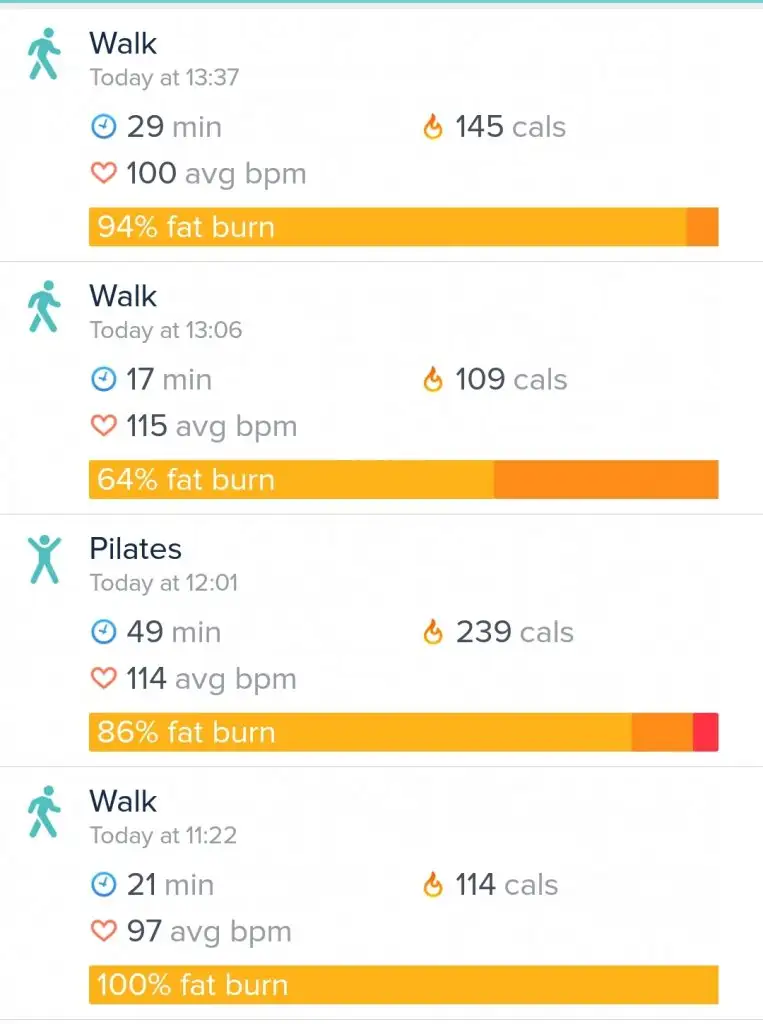Select the 64% fat burn bar

point(403,480)
